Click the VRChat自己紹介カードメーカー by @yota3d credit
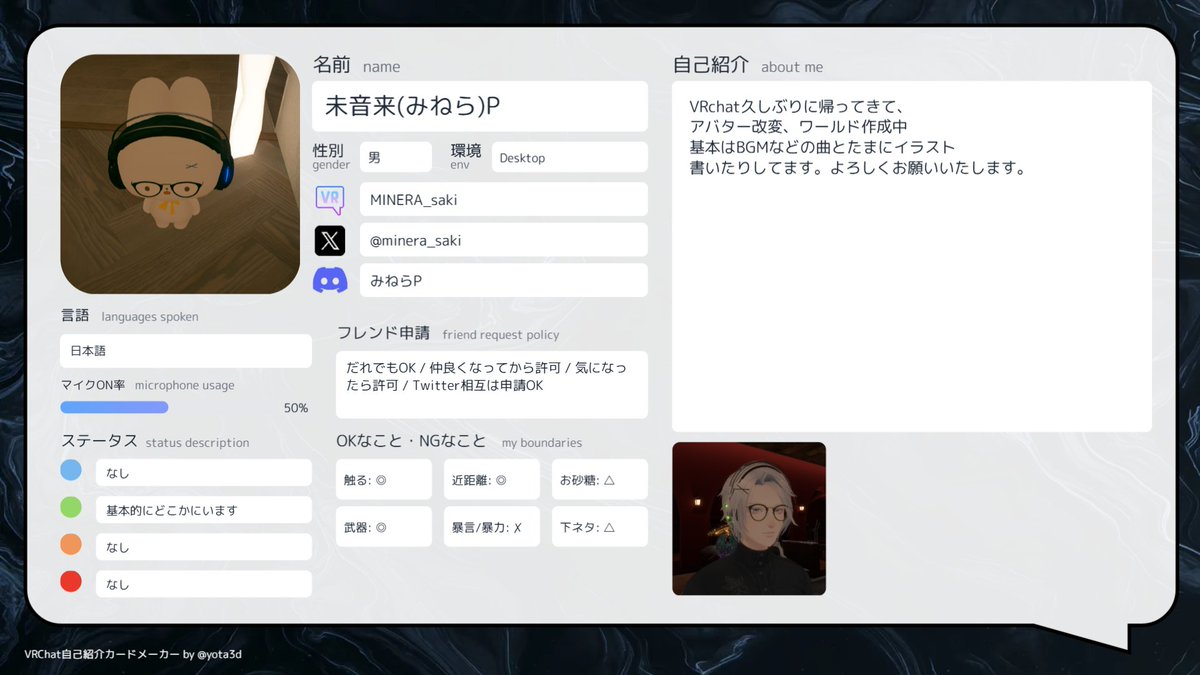 pyautogui.click(x=133, y=654)
